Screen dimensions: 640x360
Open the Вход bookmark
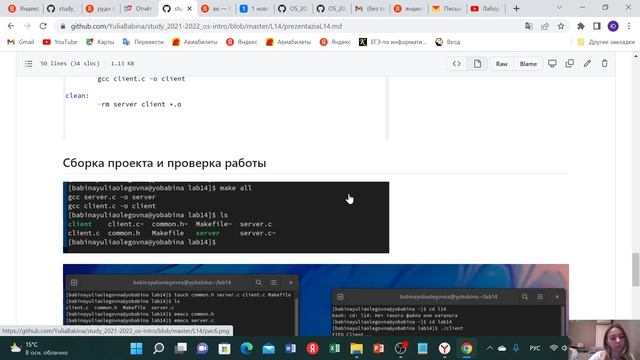click(x=448, y=42)
